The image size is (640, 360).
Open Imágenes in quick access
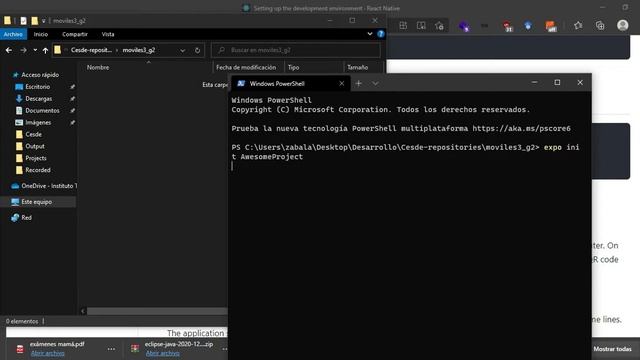click(38, 122)
